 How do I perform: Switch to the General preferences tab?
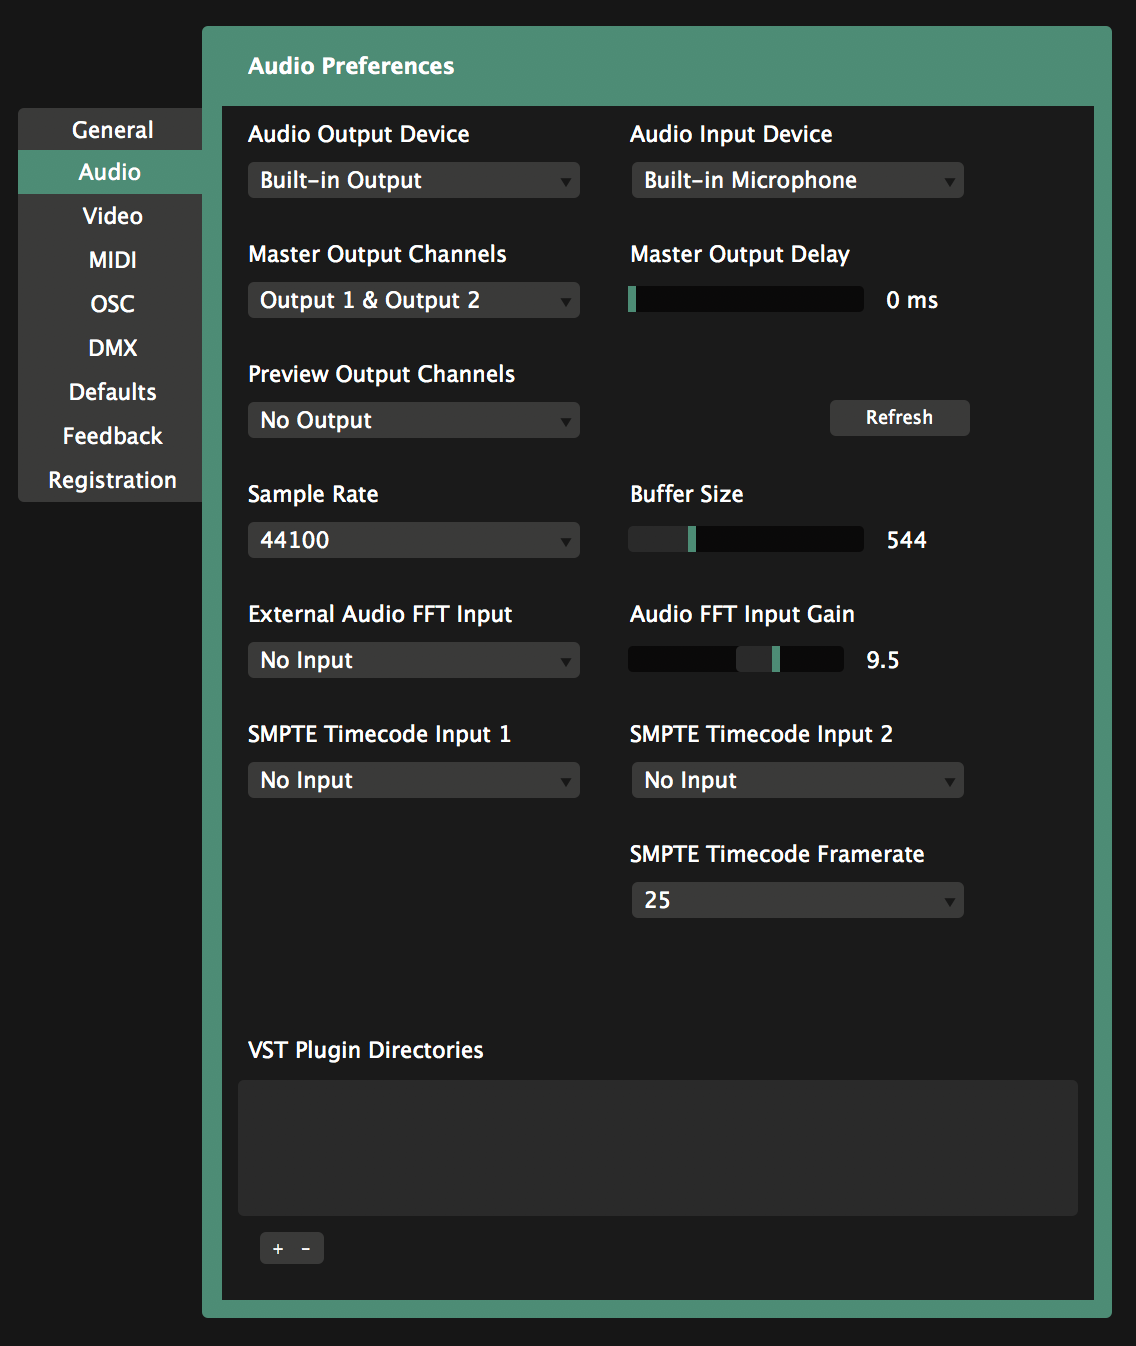112,130
